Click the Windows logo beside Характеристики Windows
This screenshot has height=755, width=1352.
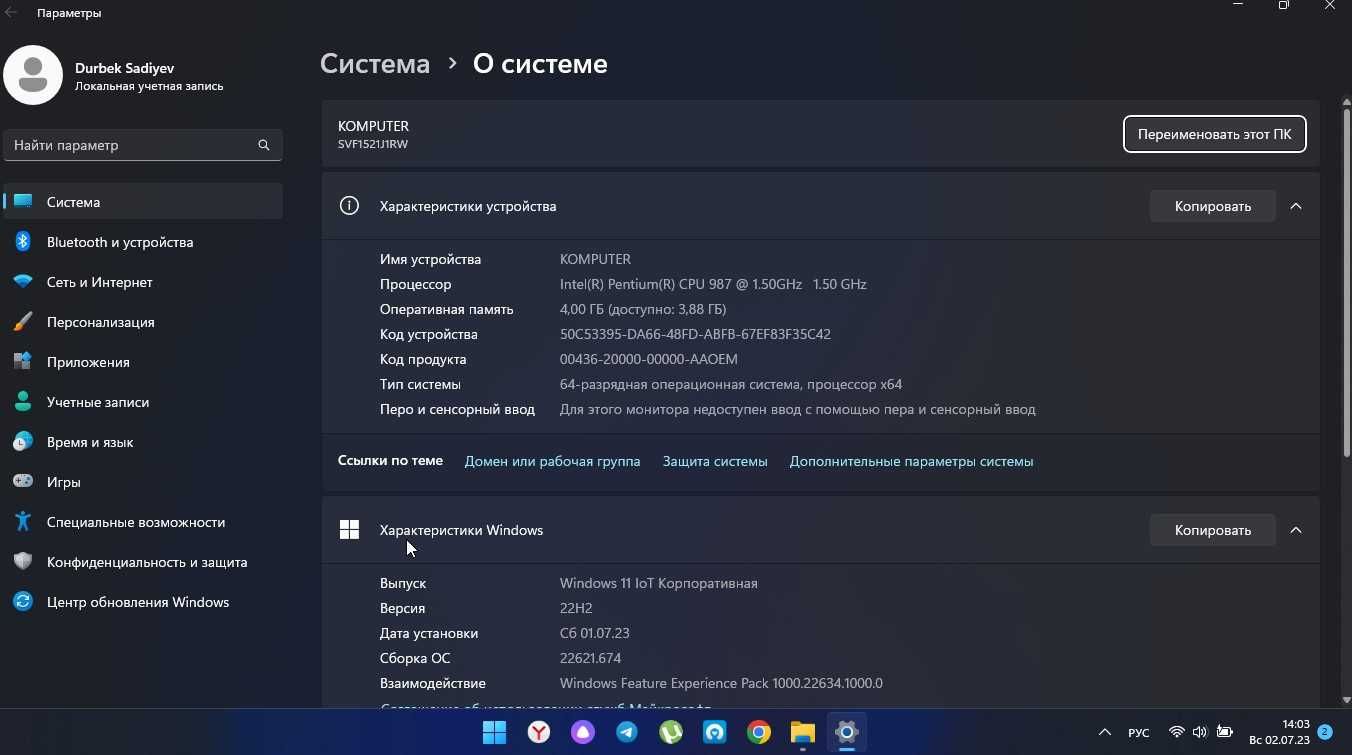point(349,530)
